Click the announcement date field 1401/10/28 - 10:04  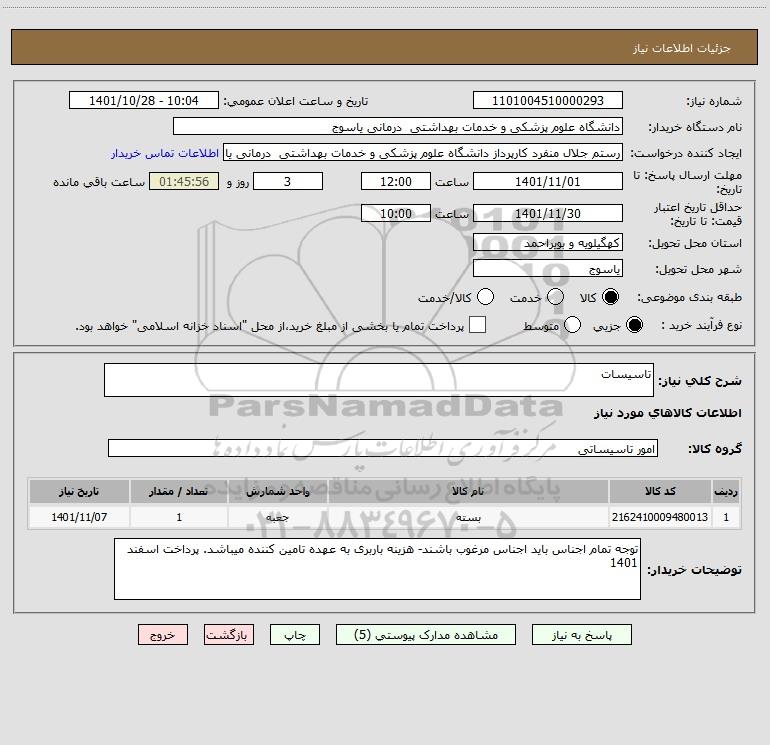pos(144,100)
